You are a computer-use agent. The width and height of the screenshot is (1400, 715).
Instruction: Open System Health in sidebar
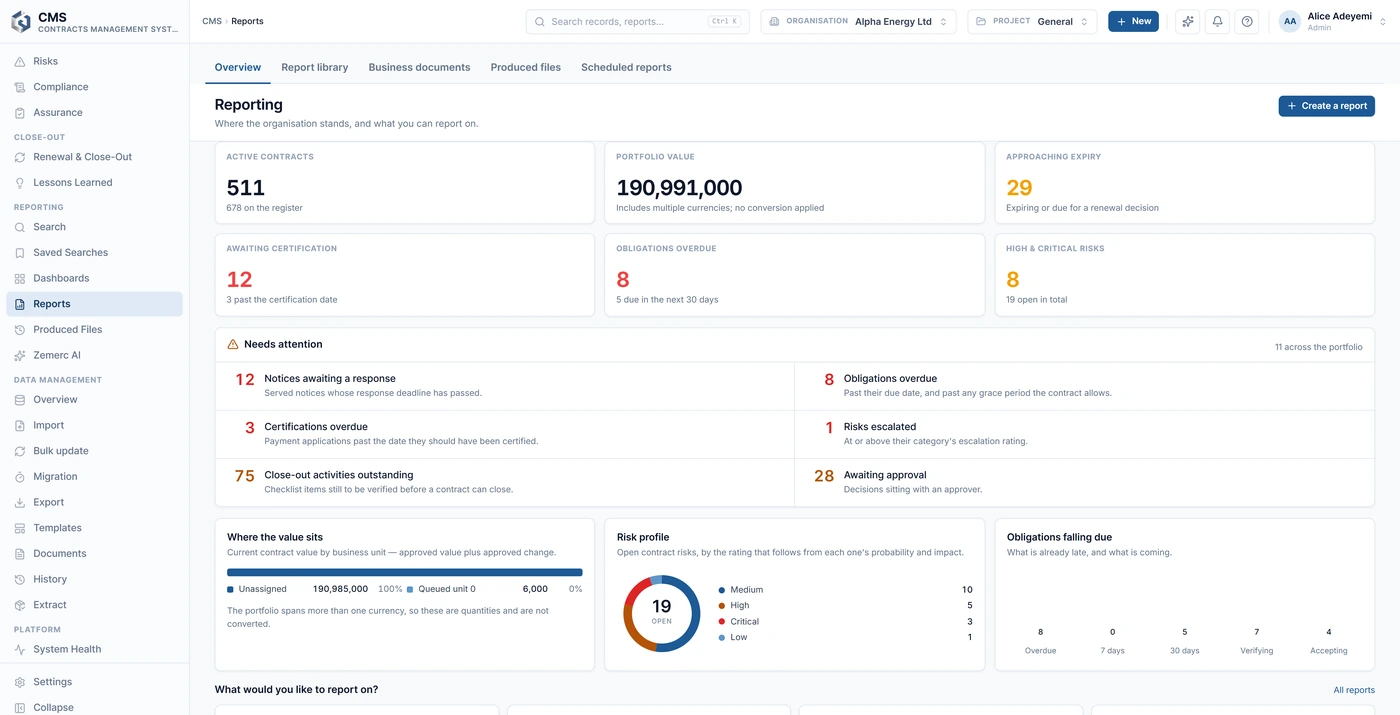click(x=94, y=649)
